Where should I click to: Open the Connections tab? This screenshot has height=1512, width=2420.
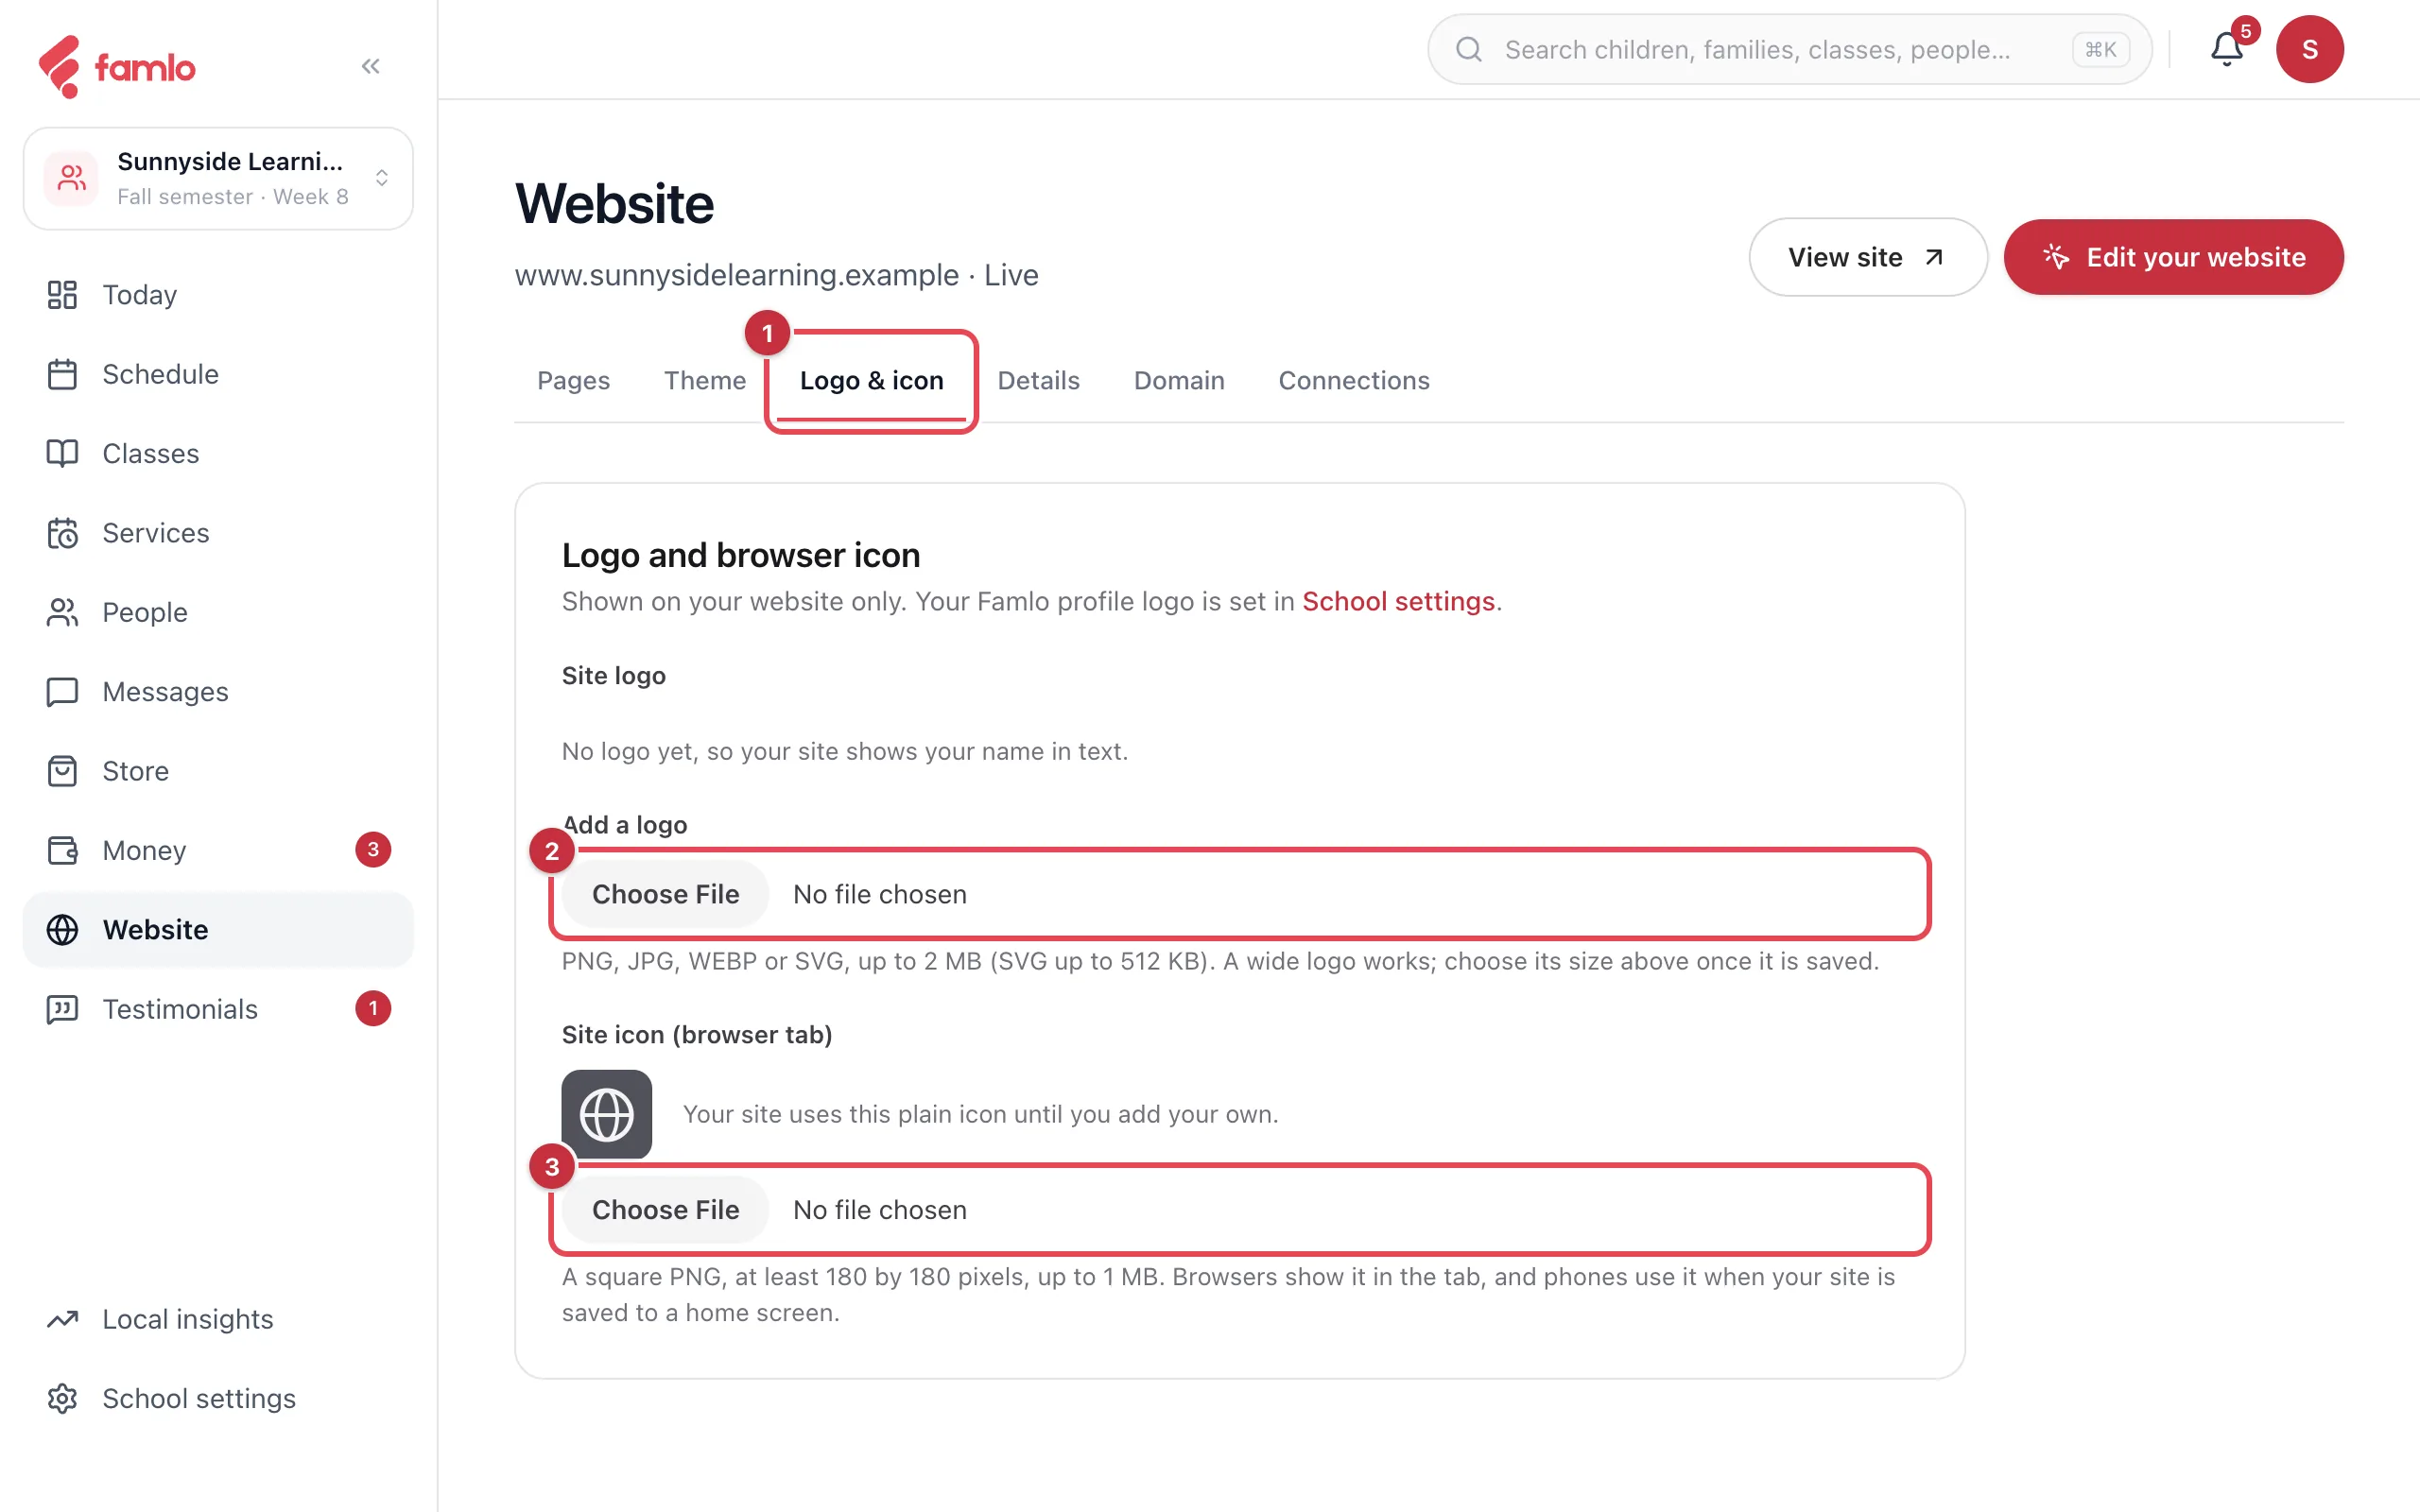[x=1354, y=380]
